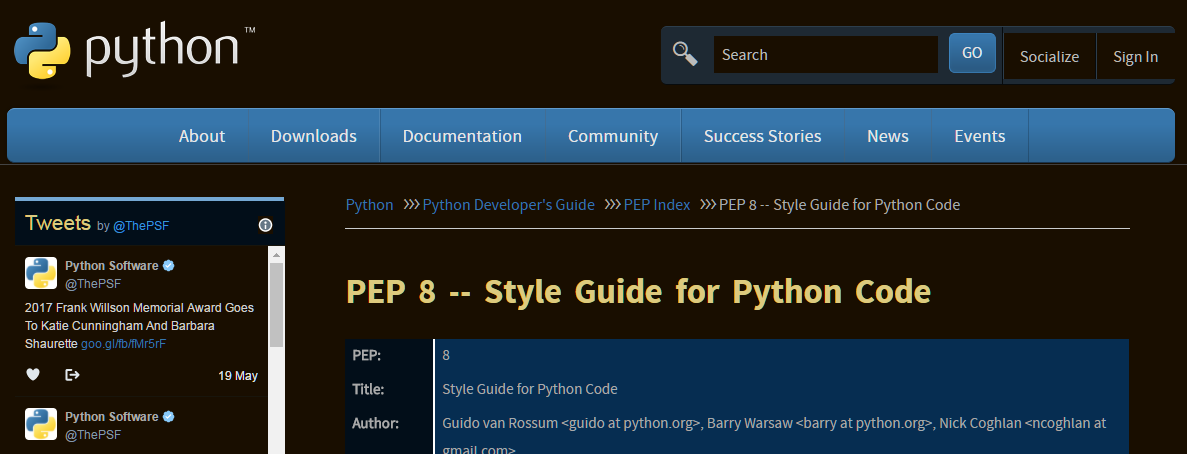The width and height of the screenshot is (1187, 454).
Task: Click the '8' PEP number value
Action: click(446, 355)
